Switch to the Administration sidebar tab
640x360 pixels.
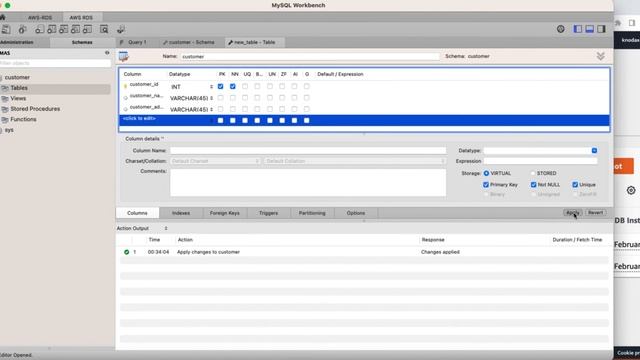17,42
